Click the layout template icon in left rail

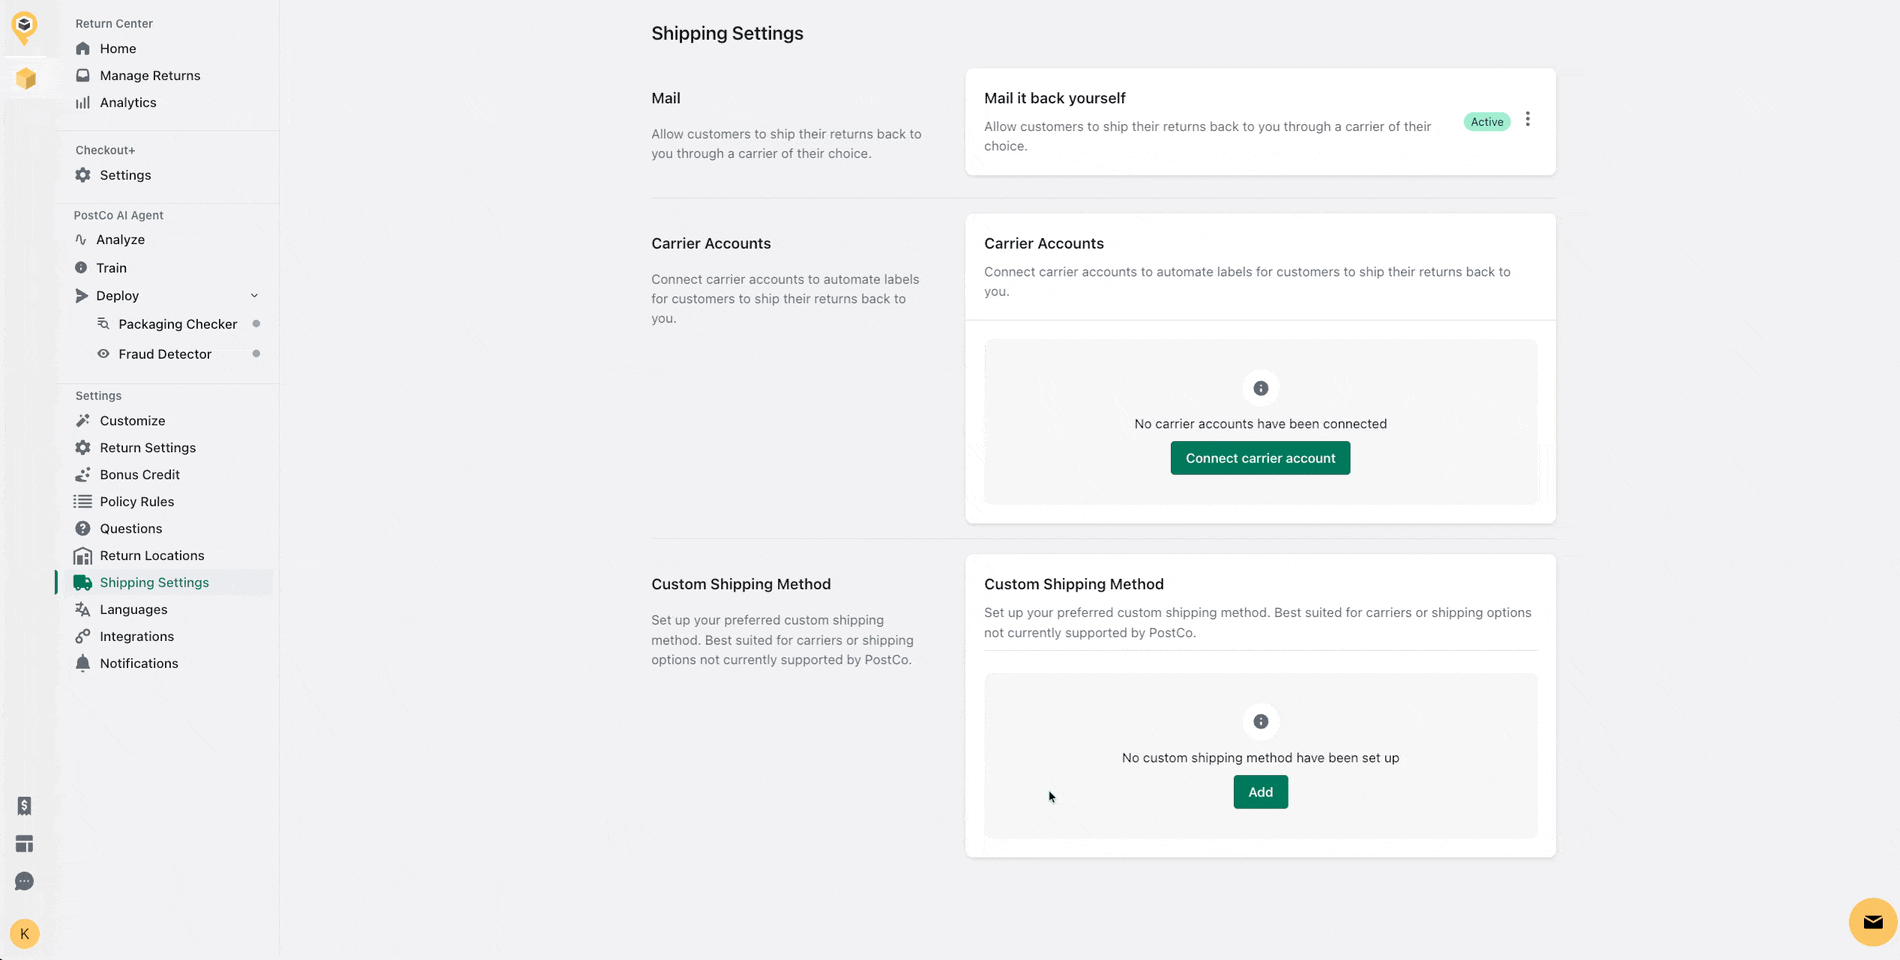[x=24, y=844]
